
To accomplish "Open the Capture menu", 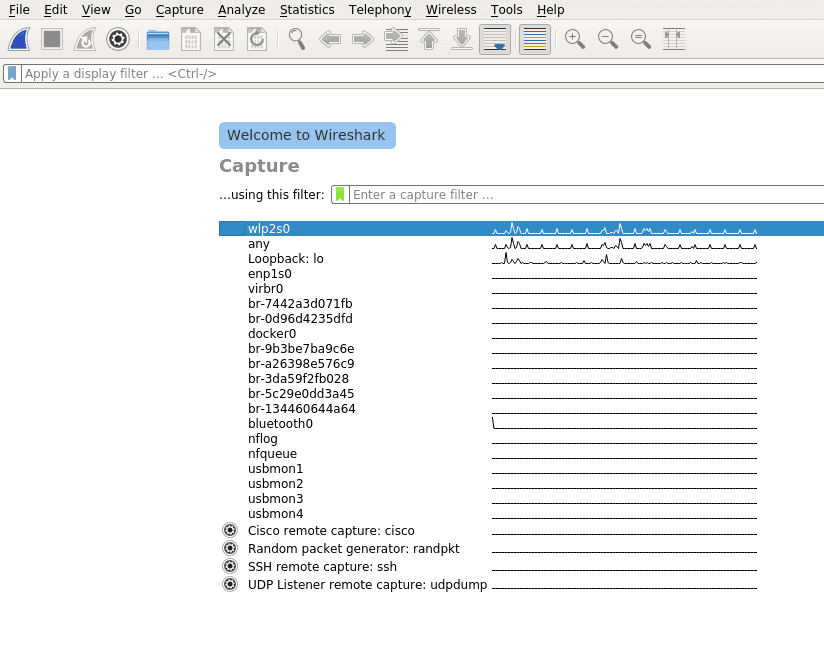I will tap(180, 9).
